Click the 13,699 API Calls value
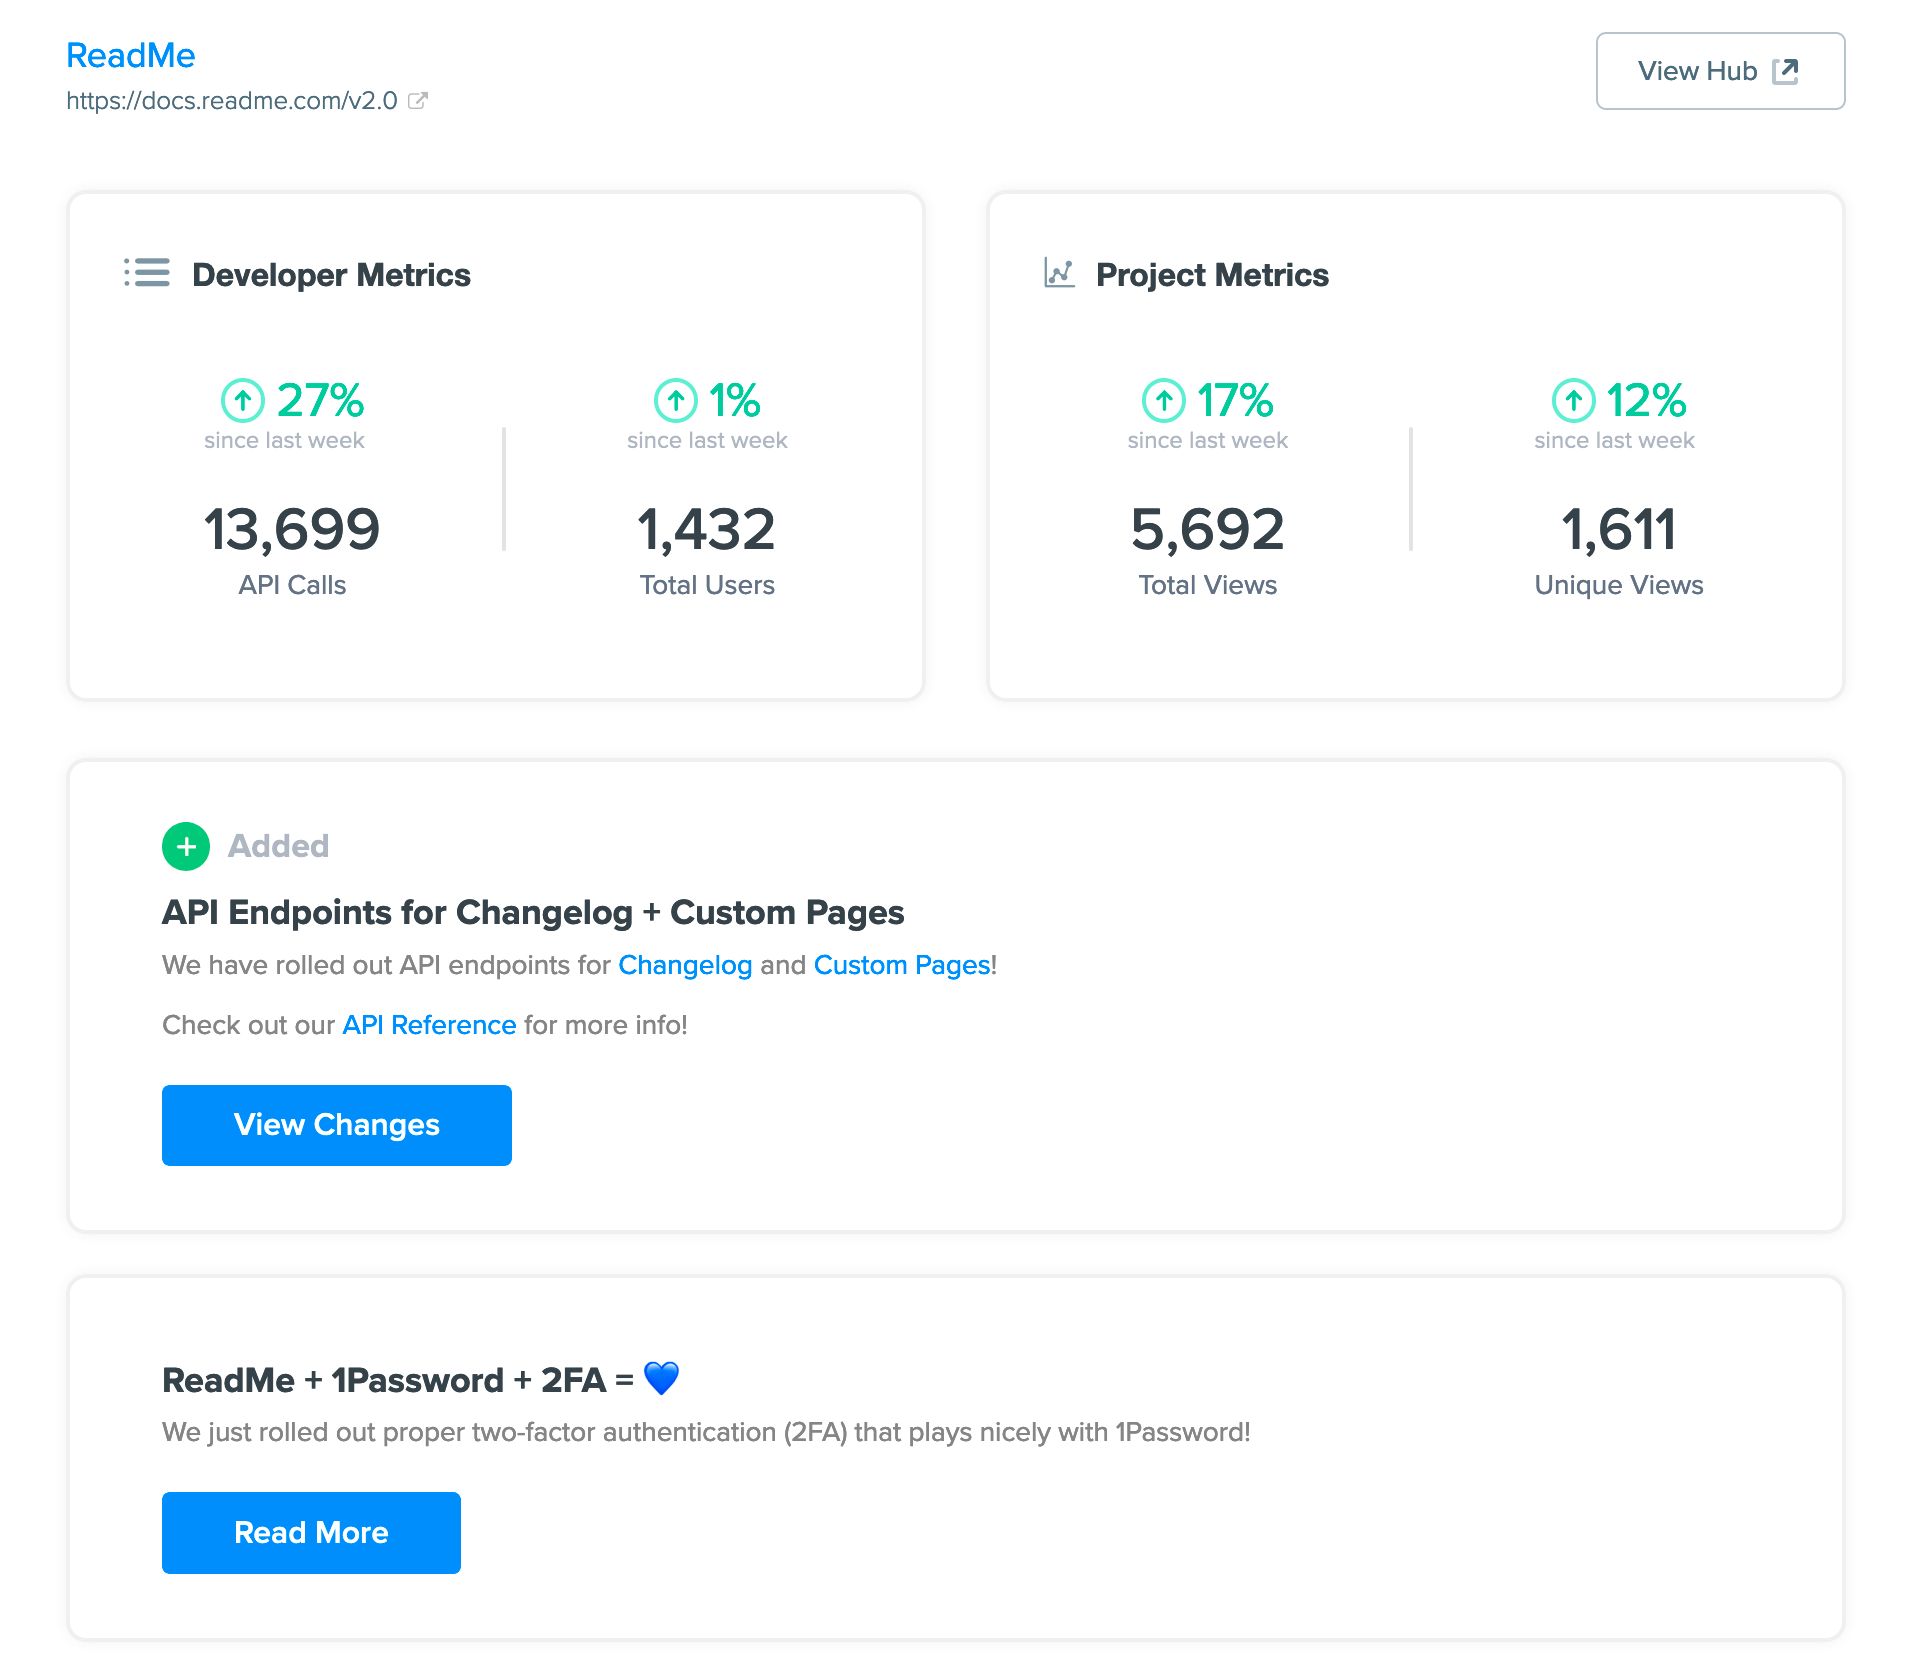This screenshot has width=1918, height=1668. click(292, 529)
